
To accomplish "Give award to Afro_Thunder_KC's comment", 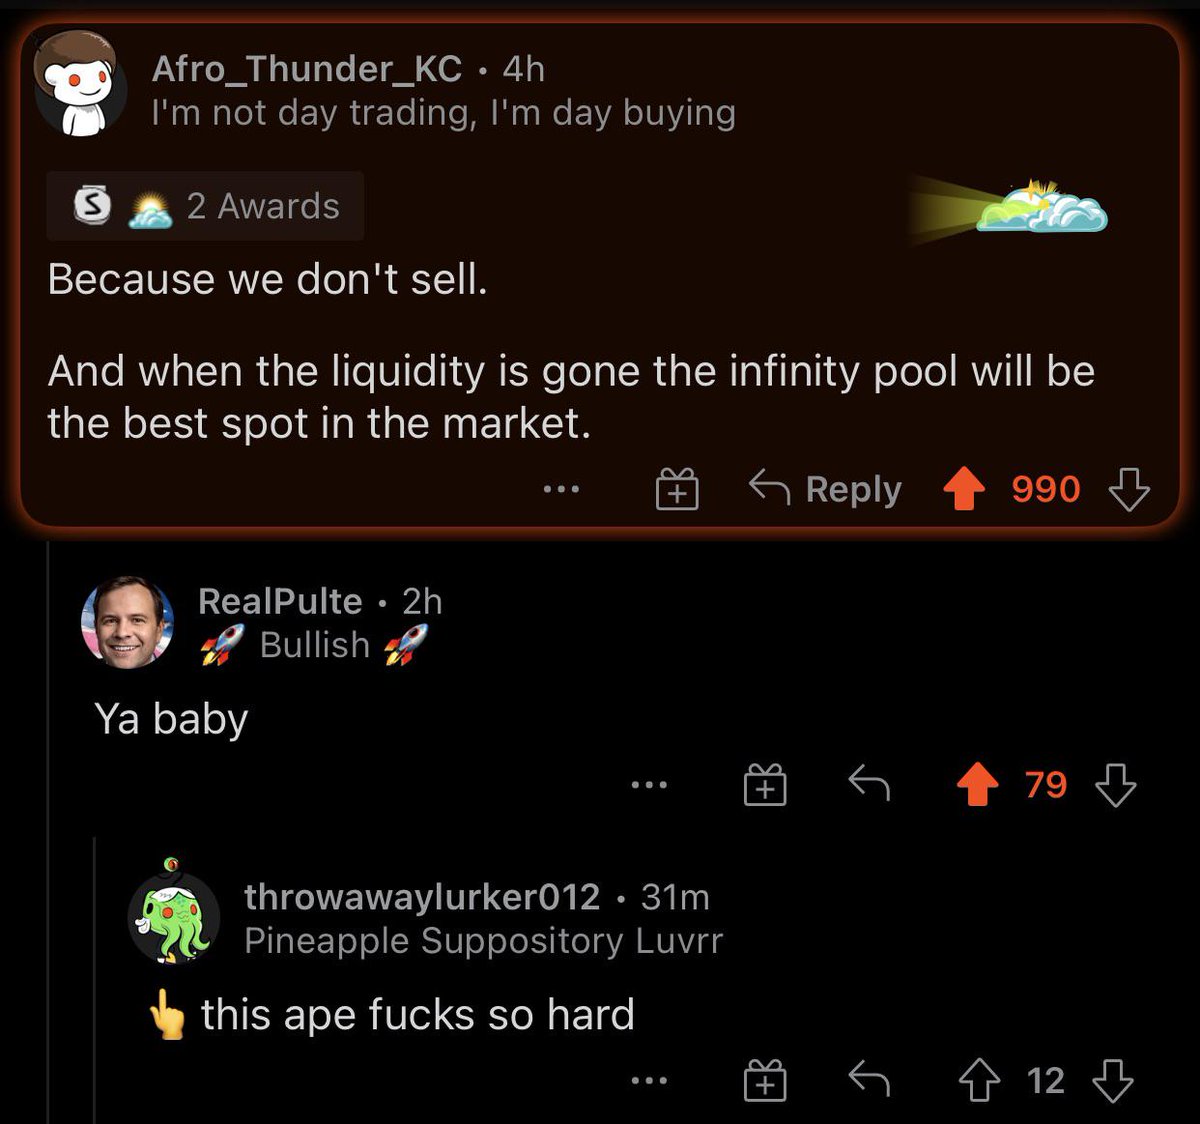I will tap(677, 490).
